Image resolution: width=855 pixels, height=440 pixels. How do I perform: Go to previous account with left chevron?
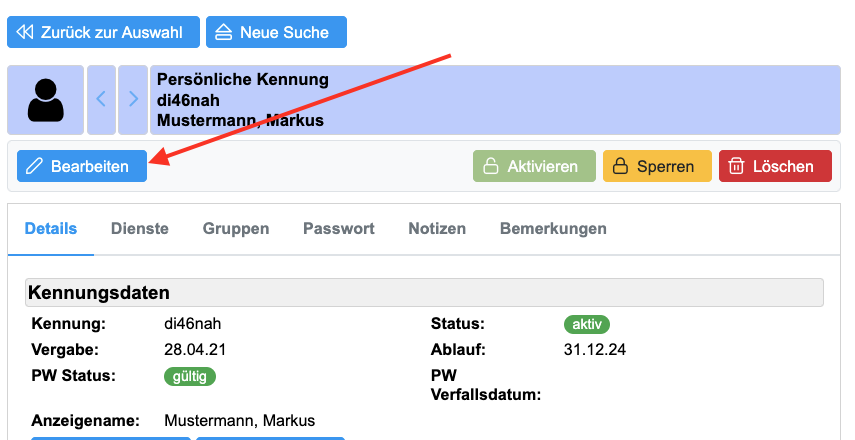tap(101, 100)
